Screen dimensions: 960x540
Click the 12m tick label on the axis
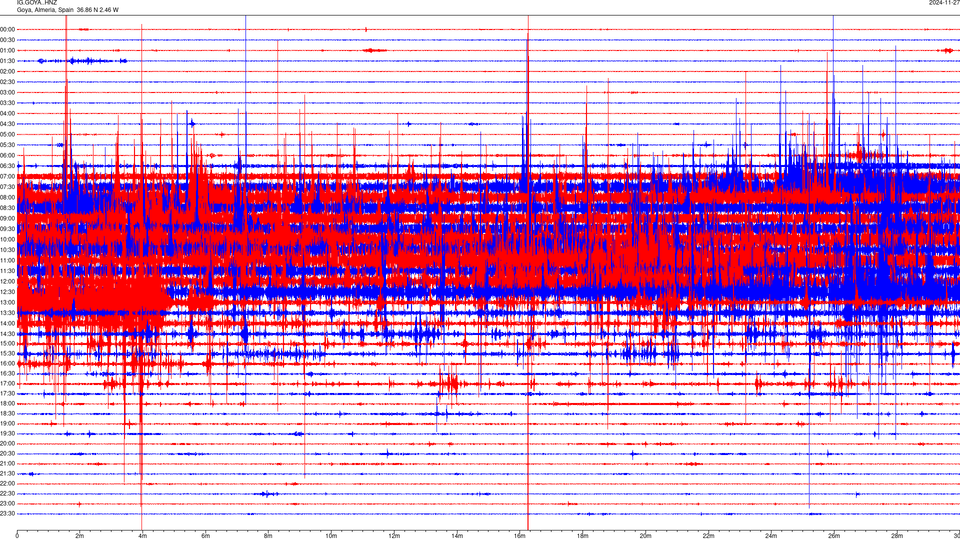click(x=394, y=536)
